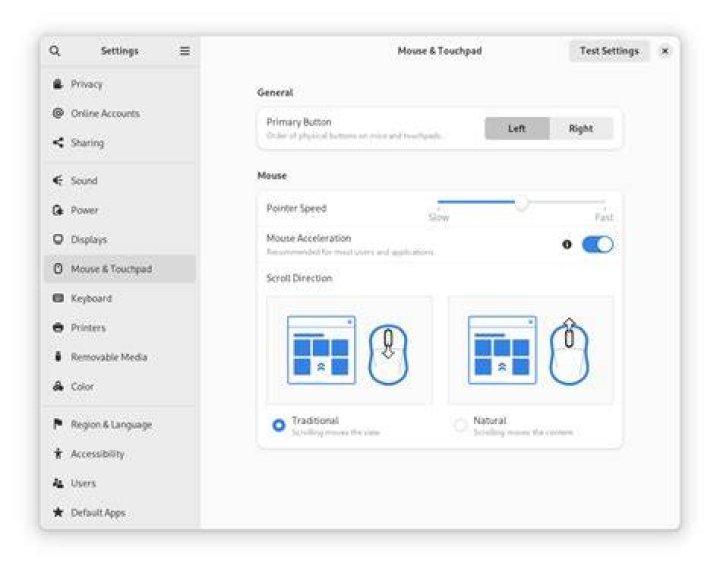Screen dimensions: 720x573
Task: Open the hamburger menu in Settings header
Action: point(185,51)
